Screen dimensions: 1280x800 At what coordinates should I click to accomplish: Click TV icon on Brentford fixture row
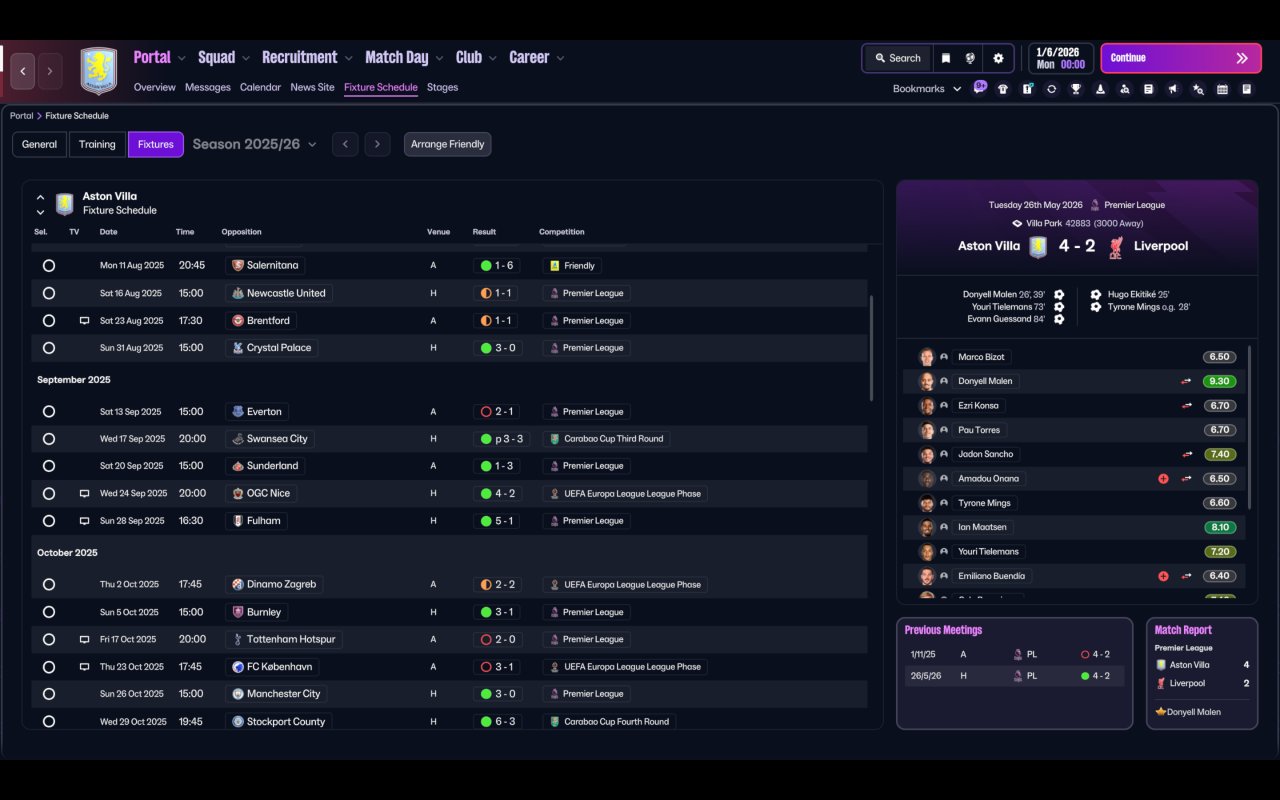pos(84,321)
